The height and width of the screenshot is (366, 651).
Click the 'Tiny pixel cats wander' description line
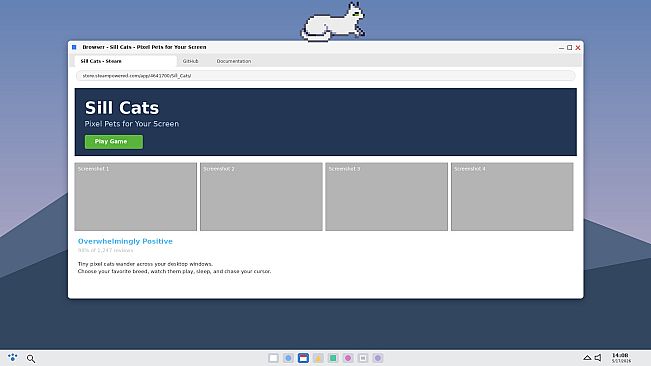pos(145,264)
